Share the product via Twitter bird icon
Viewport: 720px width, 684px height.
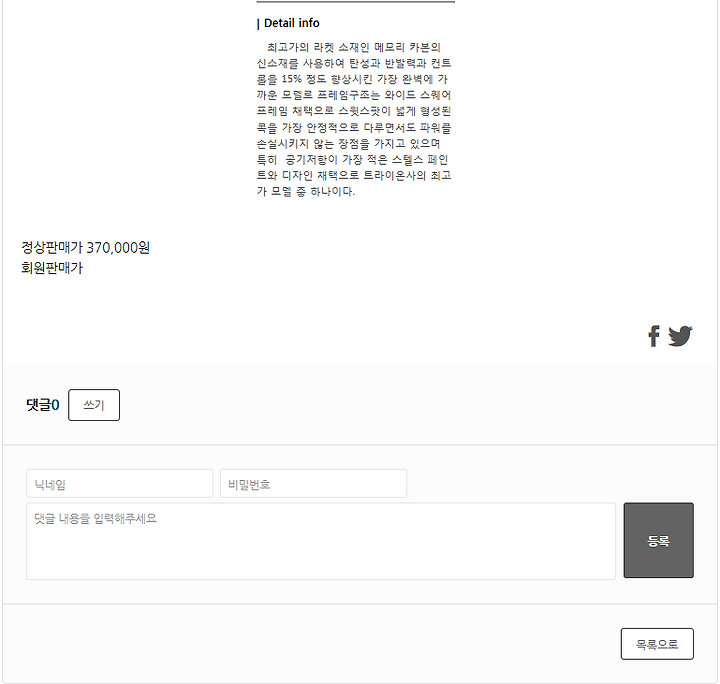pyautogui.click(x=680, y=336)
